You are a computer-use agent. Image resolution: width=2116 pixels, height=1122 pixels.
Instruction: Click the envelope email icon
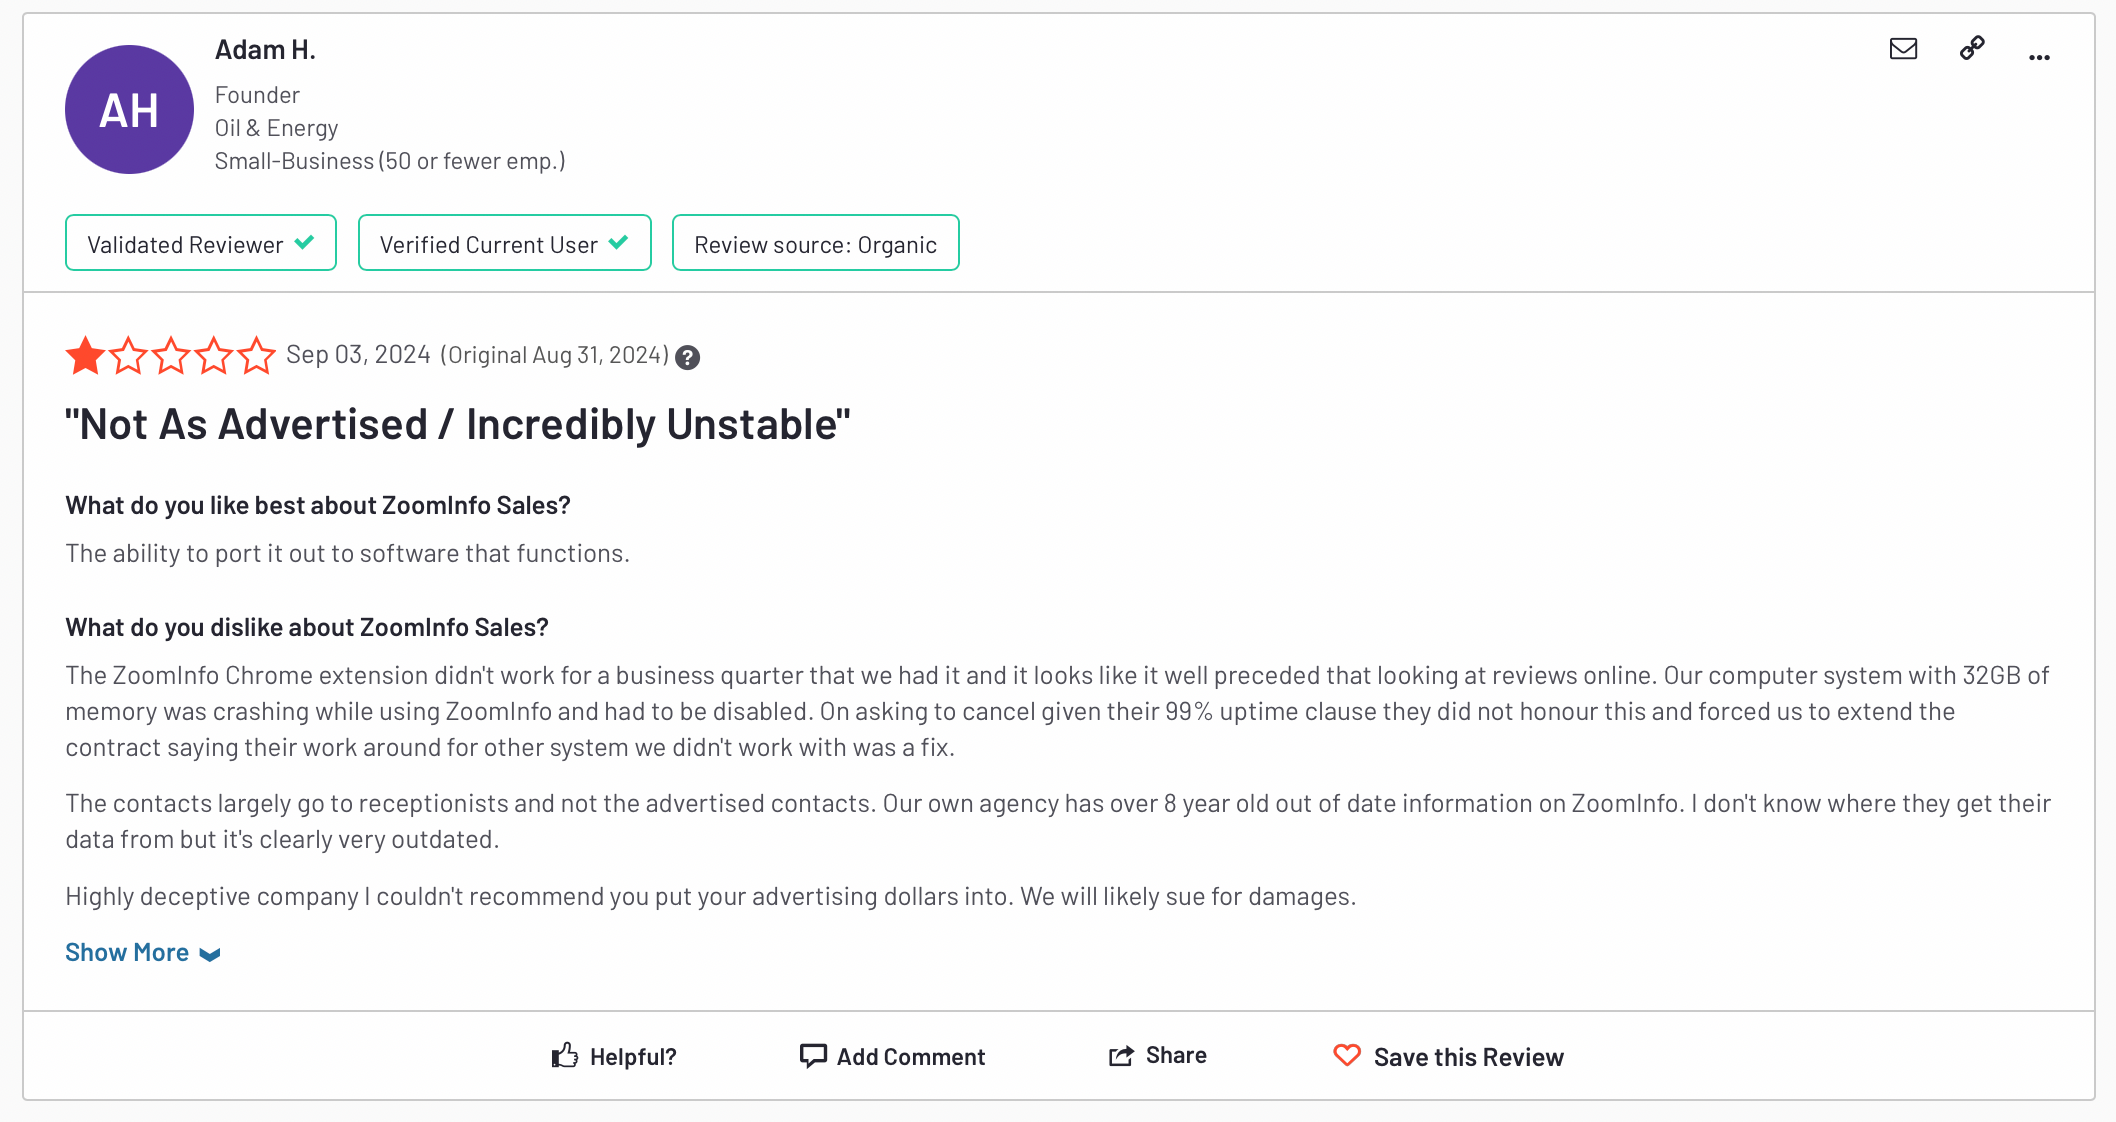pyautogui.click(x=1903, y=48)
